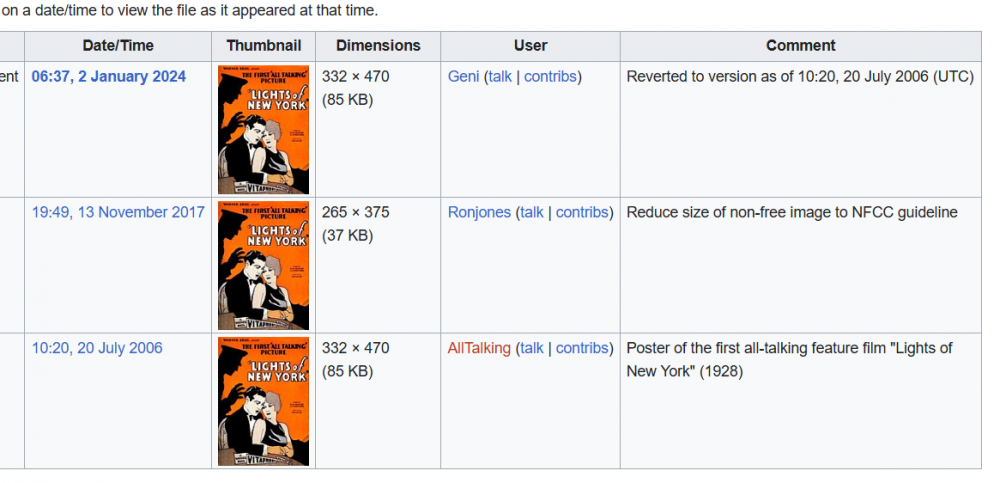This screenshot has width=1000, height=483.
Task: Click the Comment column header
Action: click(801, 46)
